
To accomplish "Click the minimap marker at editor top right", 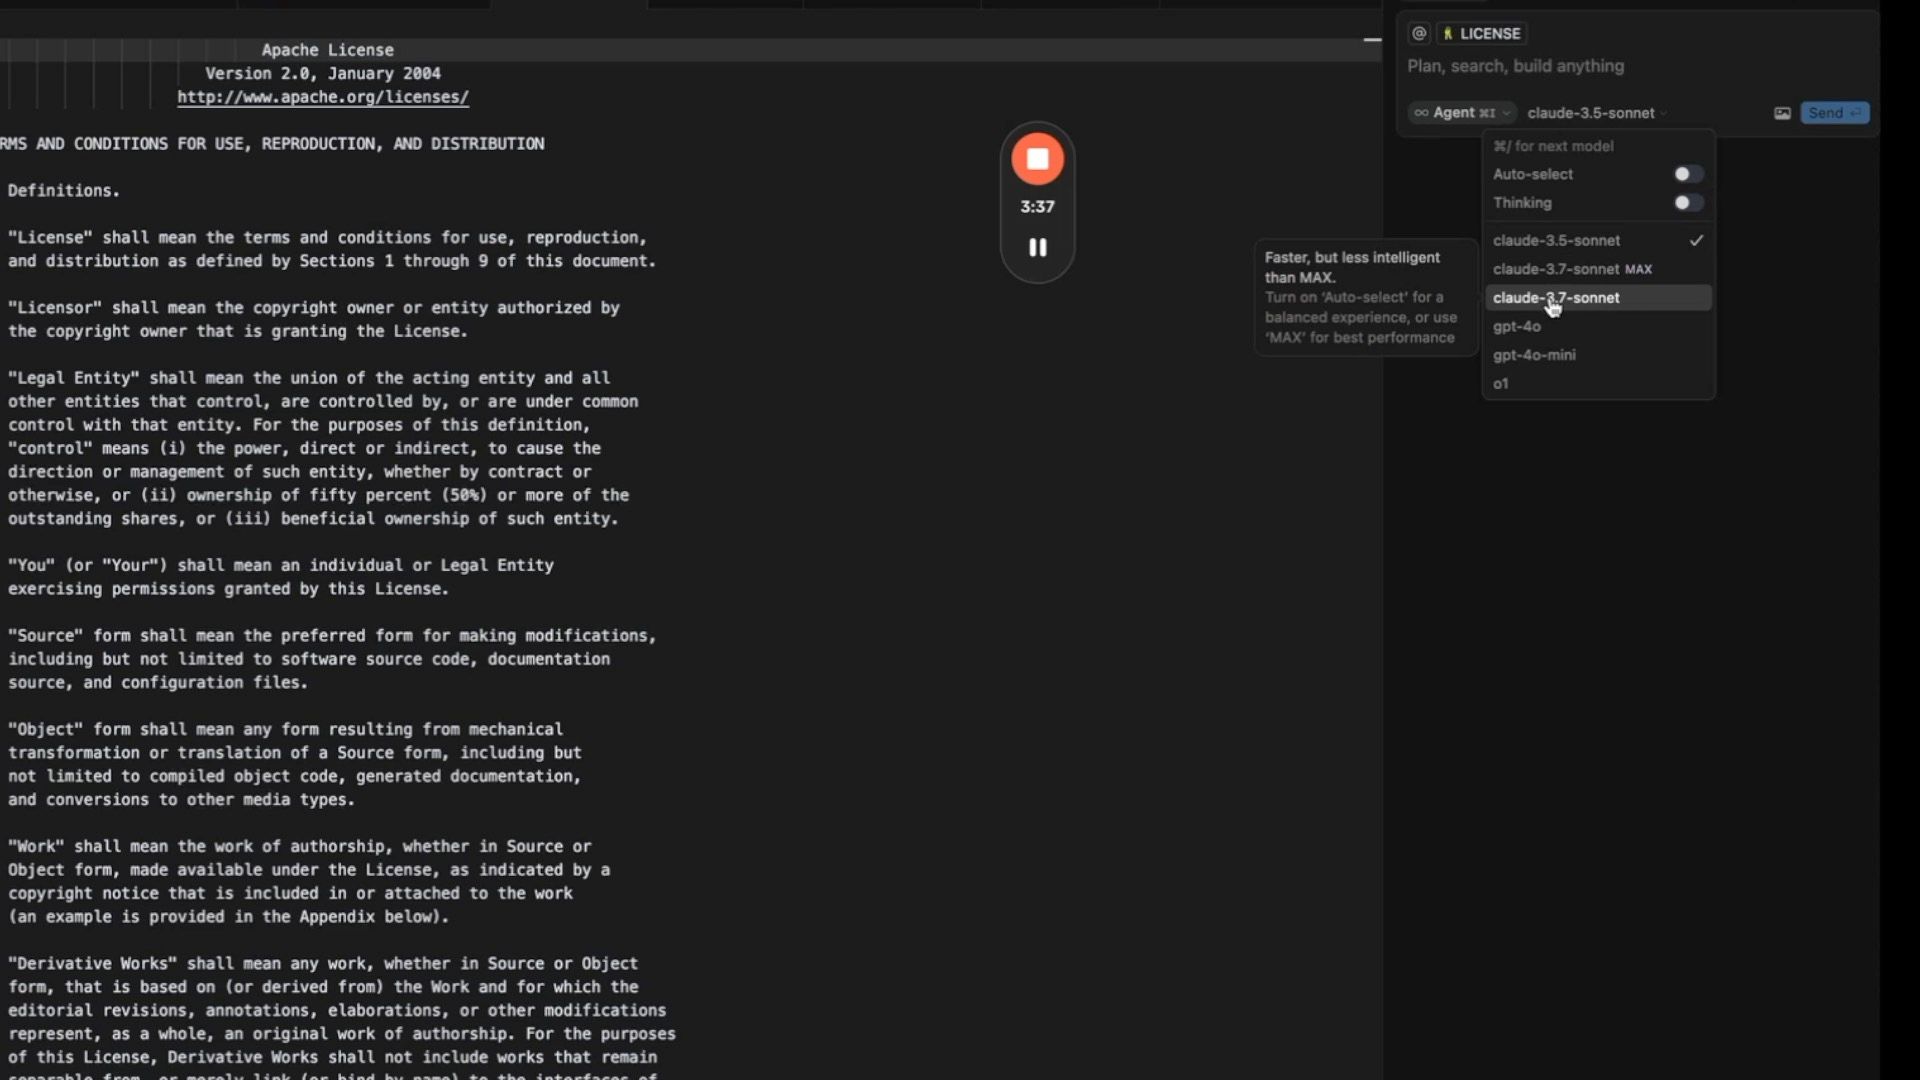I will pos(1372,40).
